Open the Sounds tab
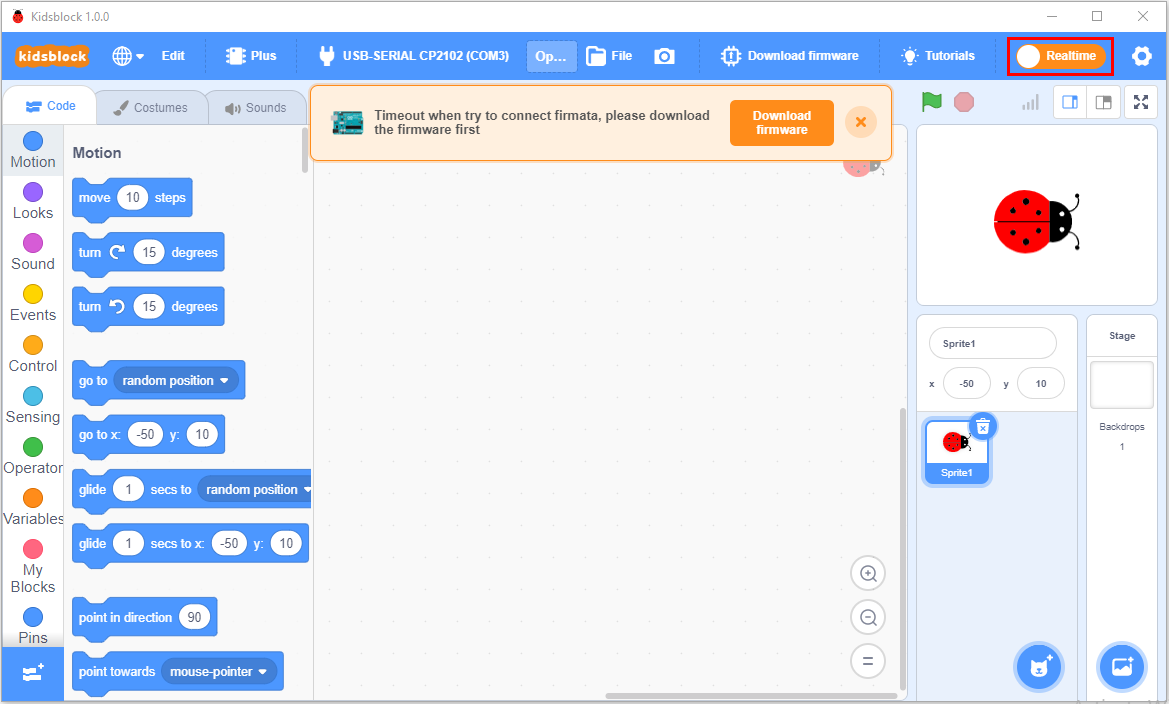Screen dimensions: 1169x704 (255, 108)
